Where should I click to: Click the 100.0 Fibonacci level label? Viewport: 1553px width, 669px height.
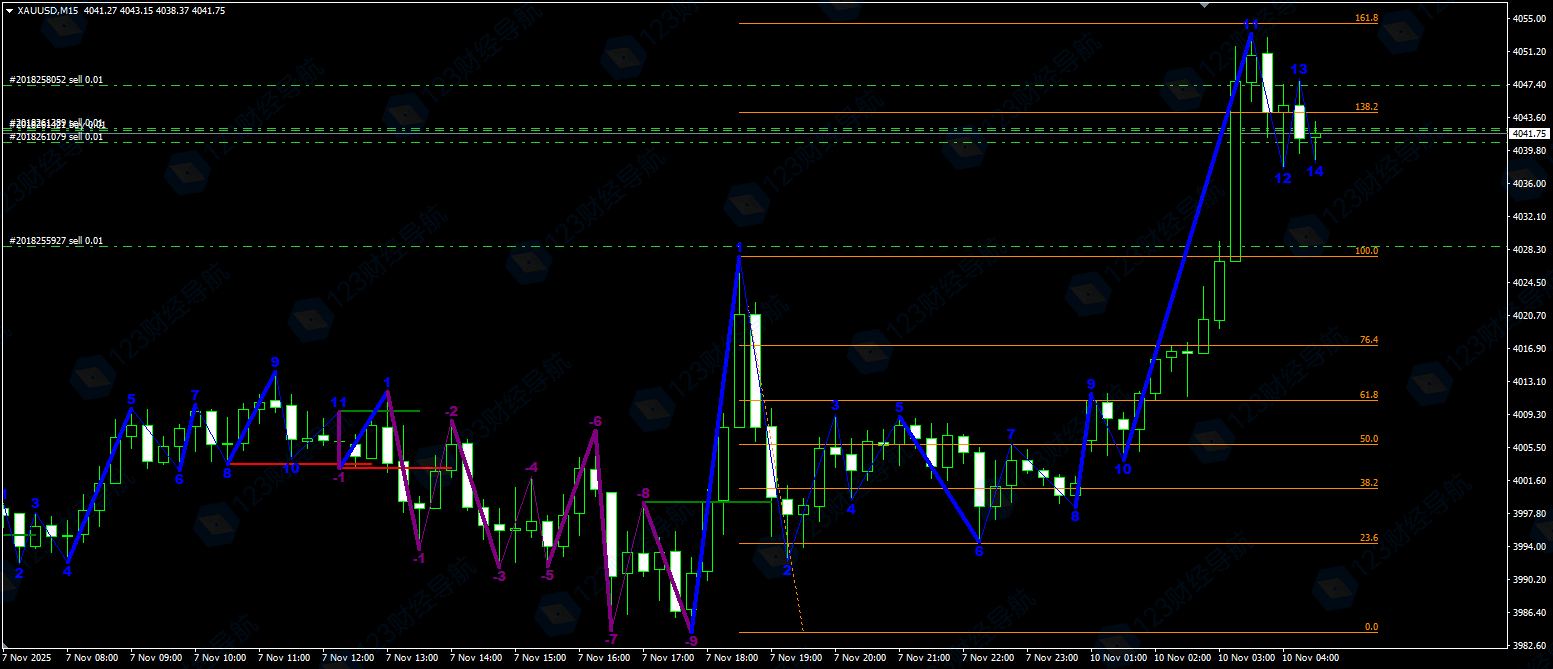1366,251
